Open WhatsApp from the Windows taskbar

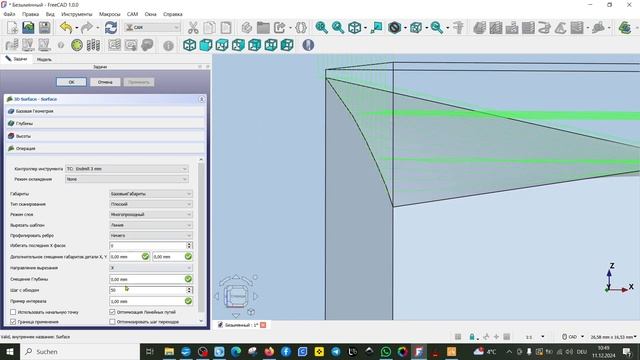click(x=386, y=351)
